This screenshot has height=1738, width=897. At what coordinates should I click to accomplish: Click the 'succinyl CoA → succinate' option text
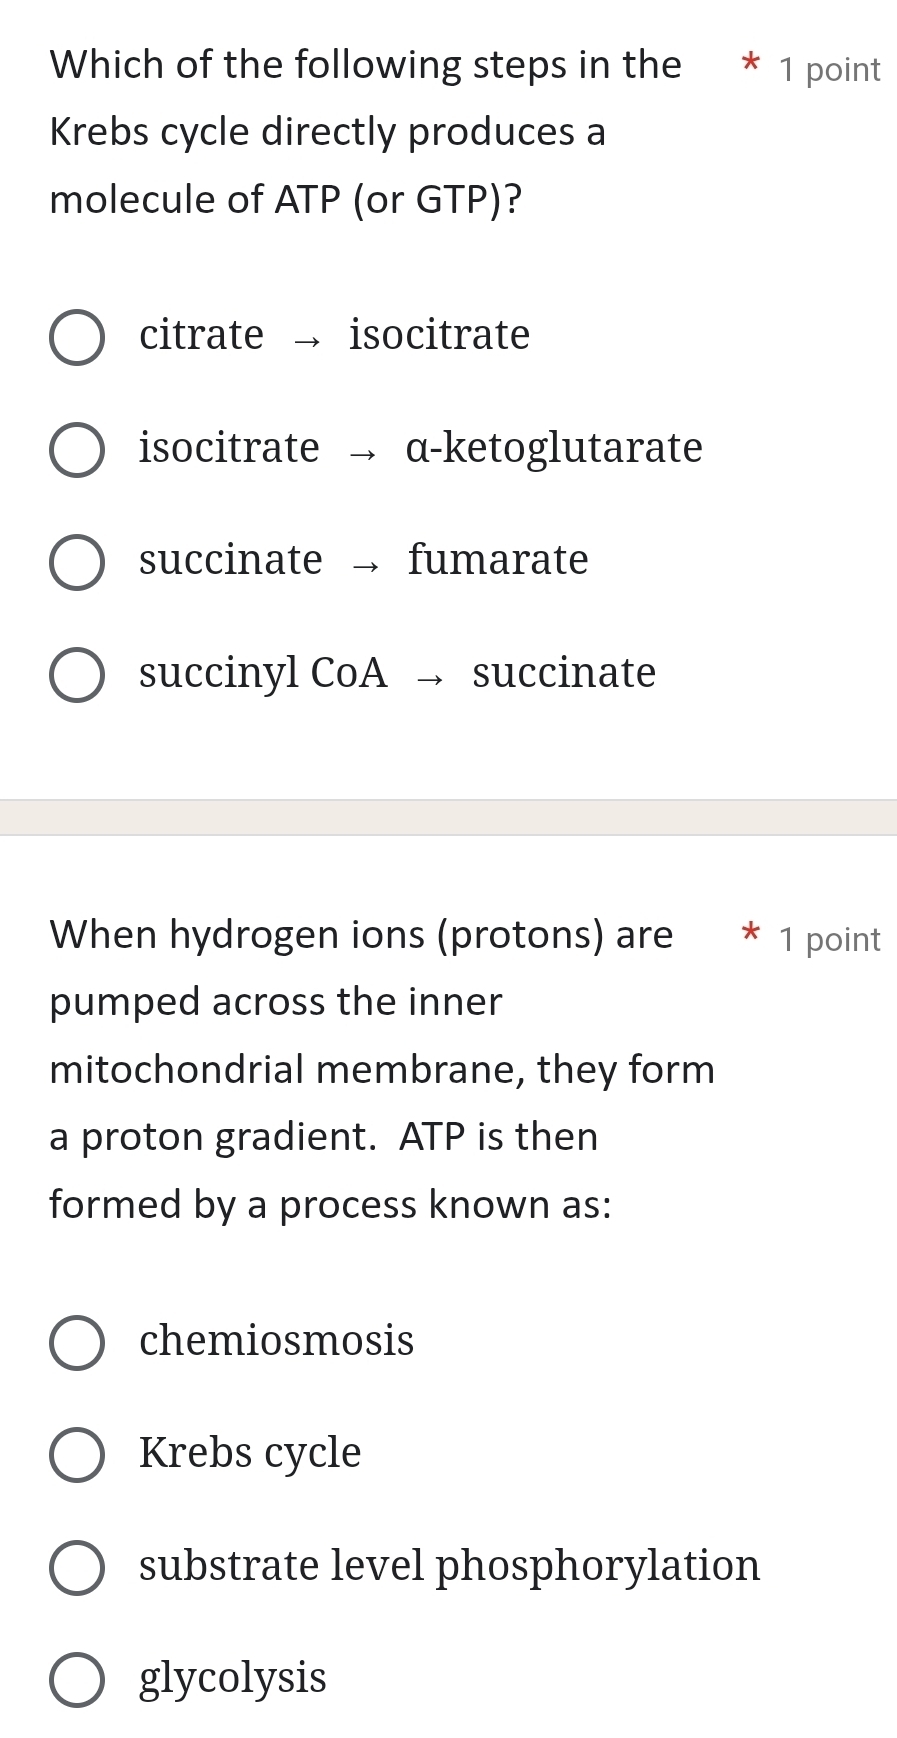point(397,673)
